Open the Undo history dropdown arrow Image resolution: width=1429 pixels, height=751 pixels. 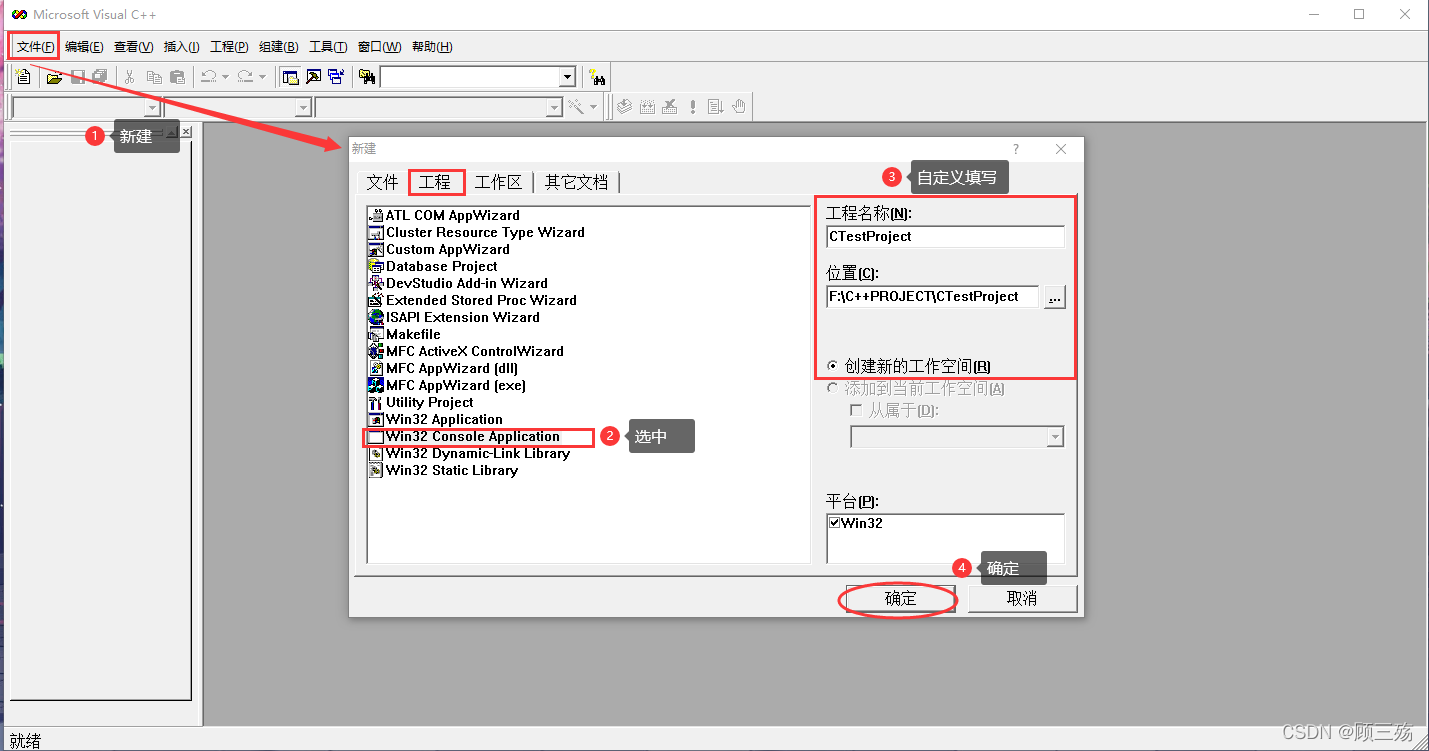pyautogui.click(x=225, y=77)
